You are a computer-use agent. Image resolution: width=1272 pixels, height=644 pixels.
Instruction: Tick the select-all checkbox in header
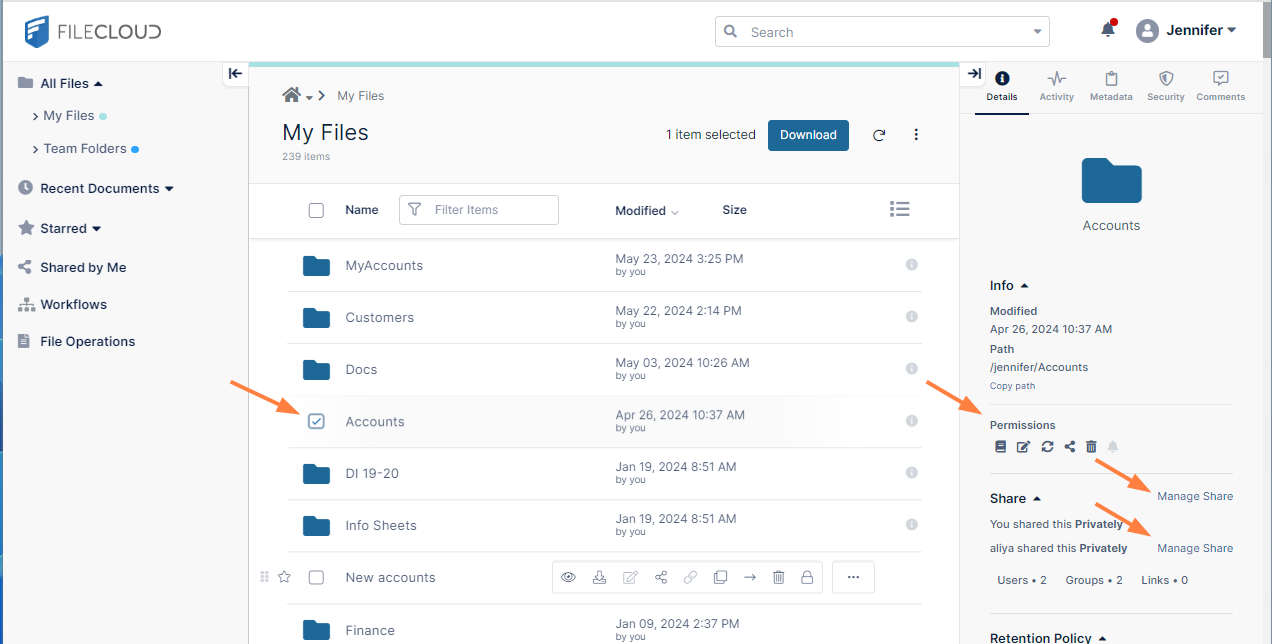(316, 210)
